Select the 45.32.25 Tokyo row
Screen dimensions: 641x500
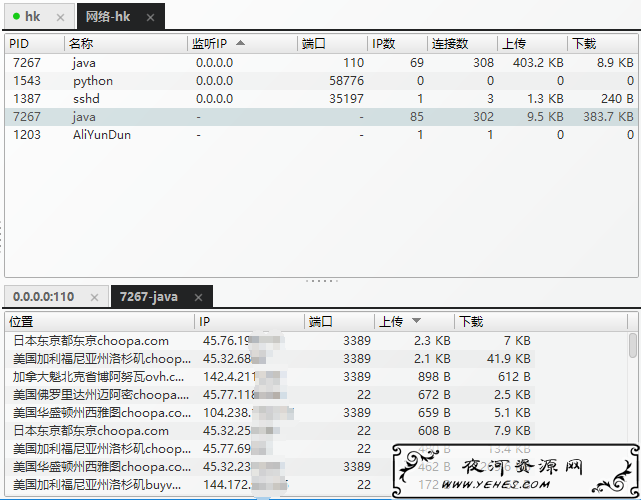[x=270, y=430]
